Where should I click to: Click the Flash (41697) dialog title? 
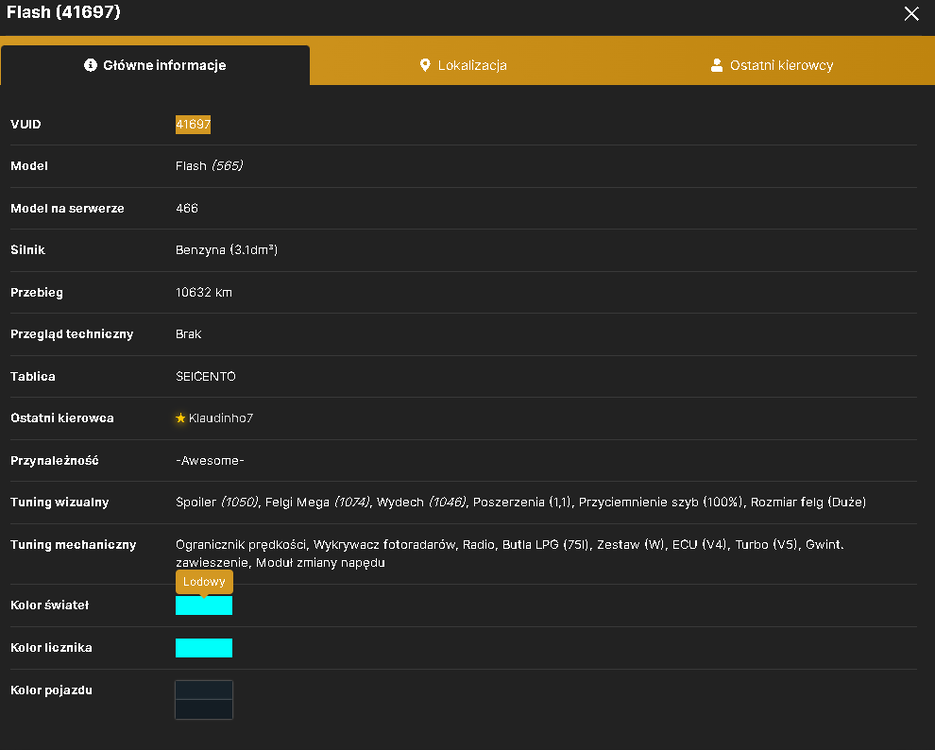63,12
